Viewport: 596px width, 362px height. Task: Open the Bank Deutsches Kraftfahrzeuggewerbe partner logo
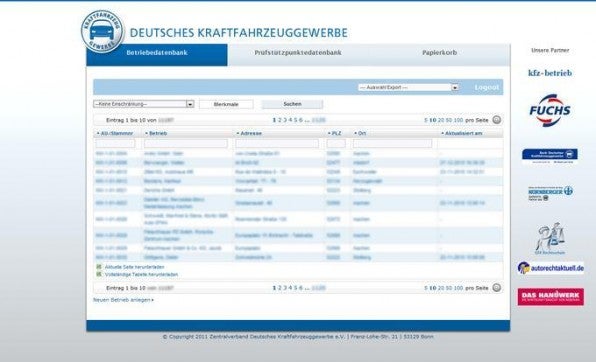[550, 156]
